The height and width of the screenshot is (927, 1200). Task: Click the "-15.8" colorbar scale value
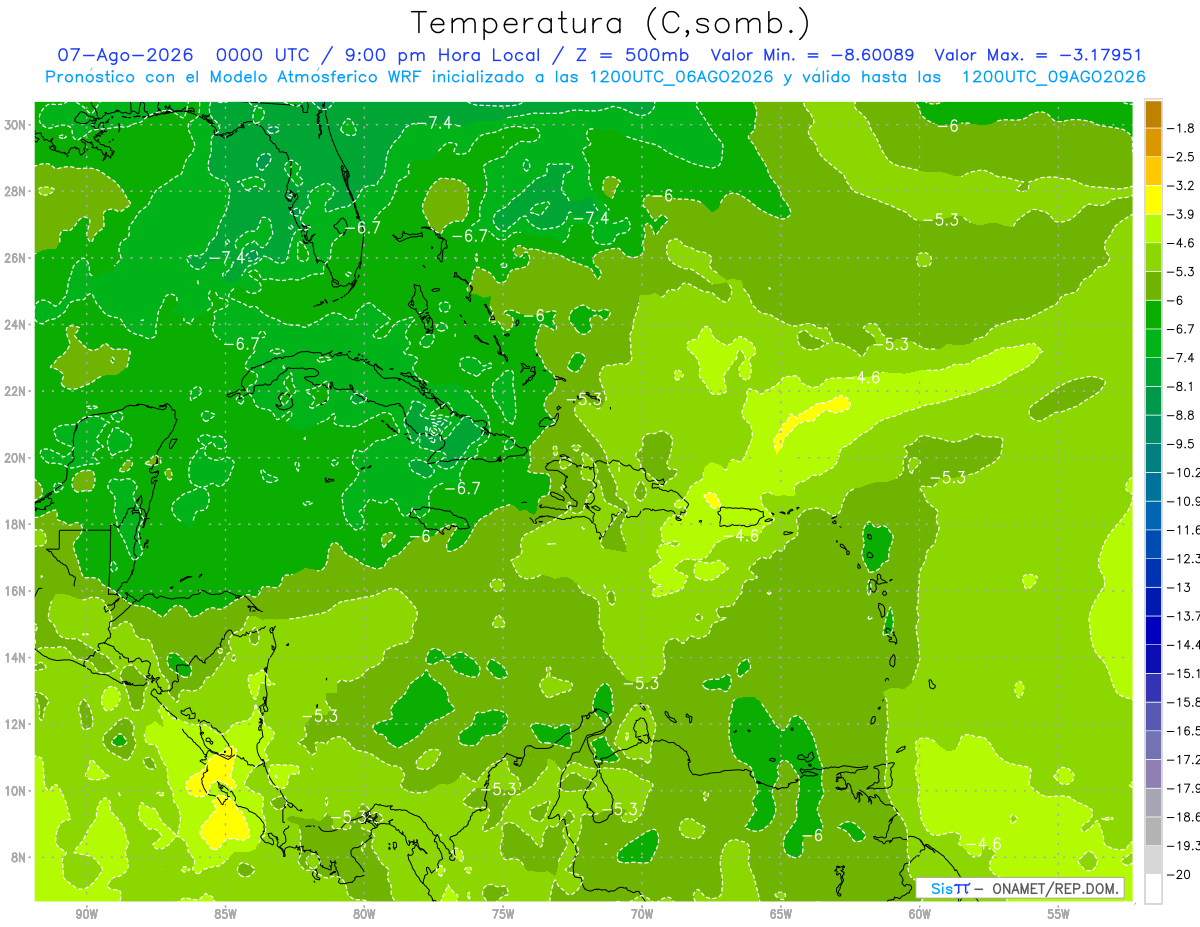pyautogui.click(x=1184, y=701)
